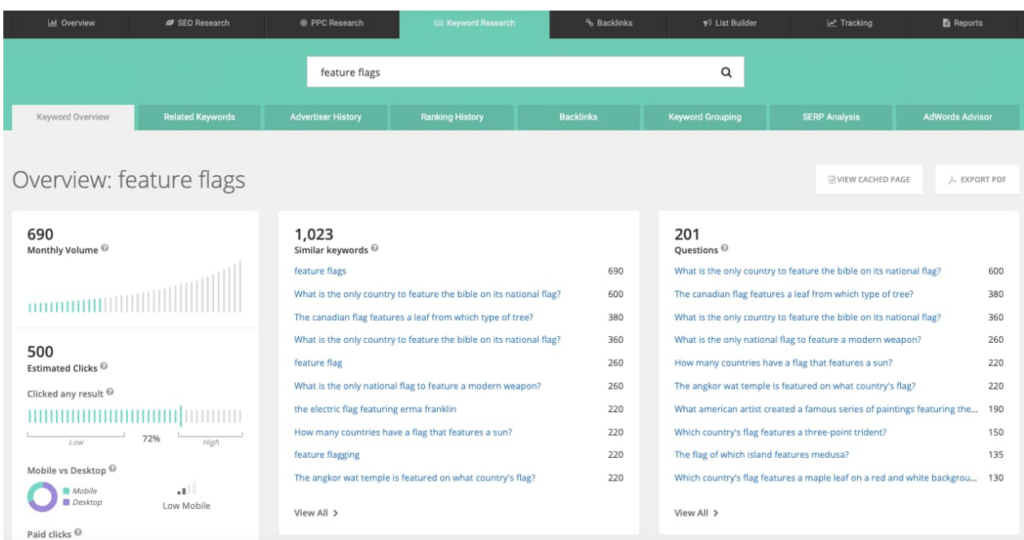Click the 201 questions count

pos(686,234)
